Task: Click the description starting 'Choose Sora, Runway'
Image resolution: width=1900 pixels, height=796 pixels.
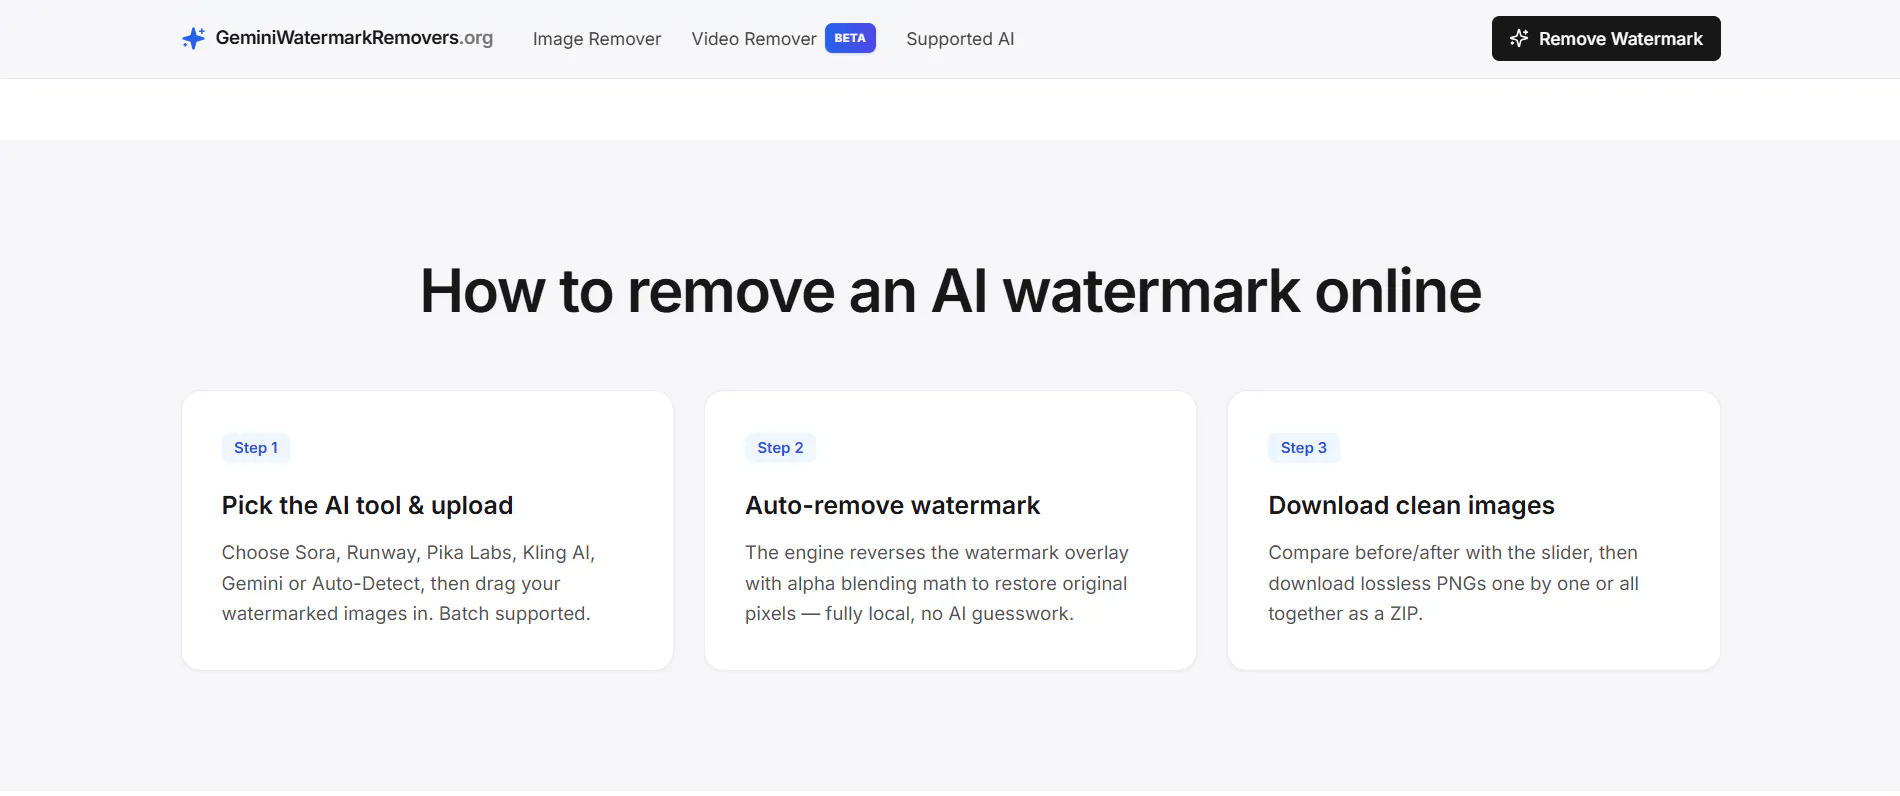Action: click(x=409, y=583)
